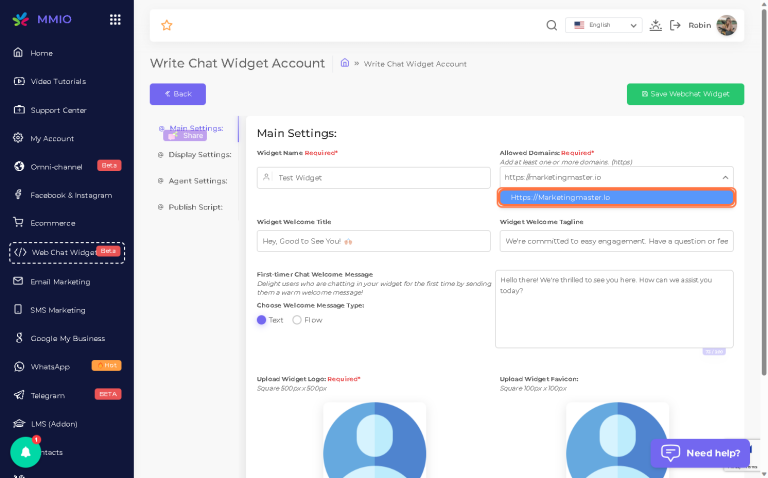Screen dimensions: 768x478
Task: Click the Omni-channel globe icon
Action: 19,167
